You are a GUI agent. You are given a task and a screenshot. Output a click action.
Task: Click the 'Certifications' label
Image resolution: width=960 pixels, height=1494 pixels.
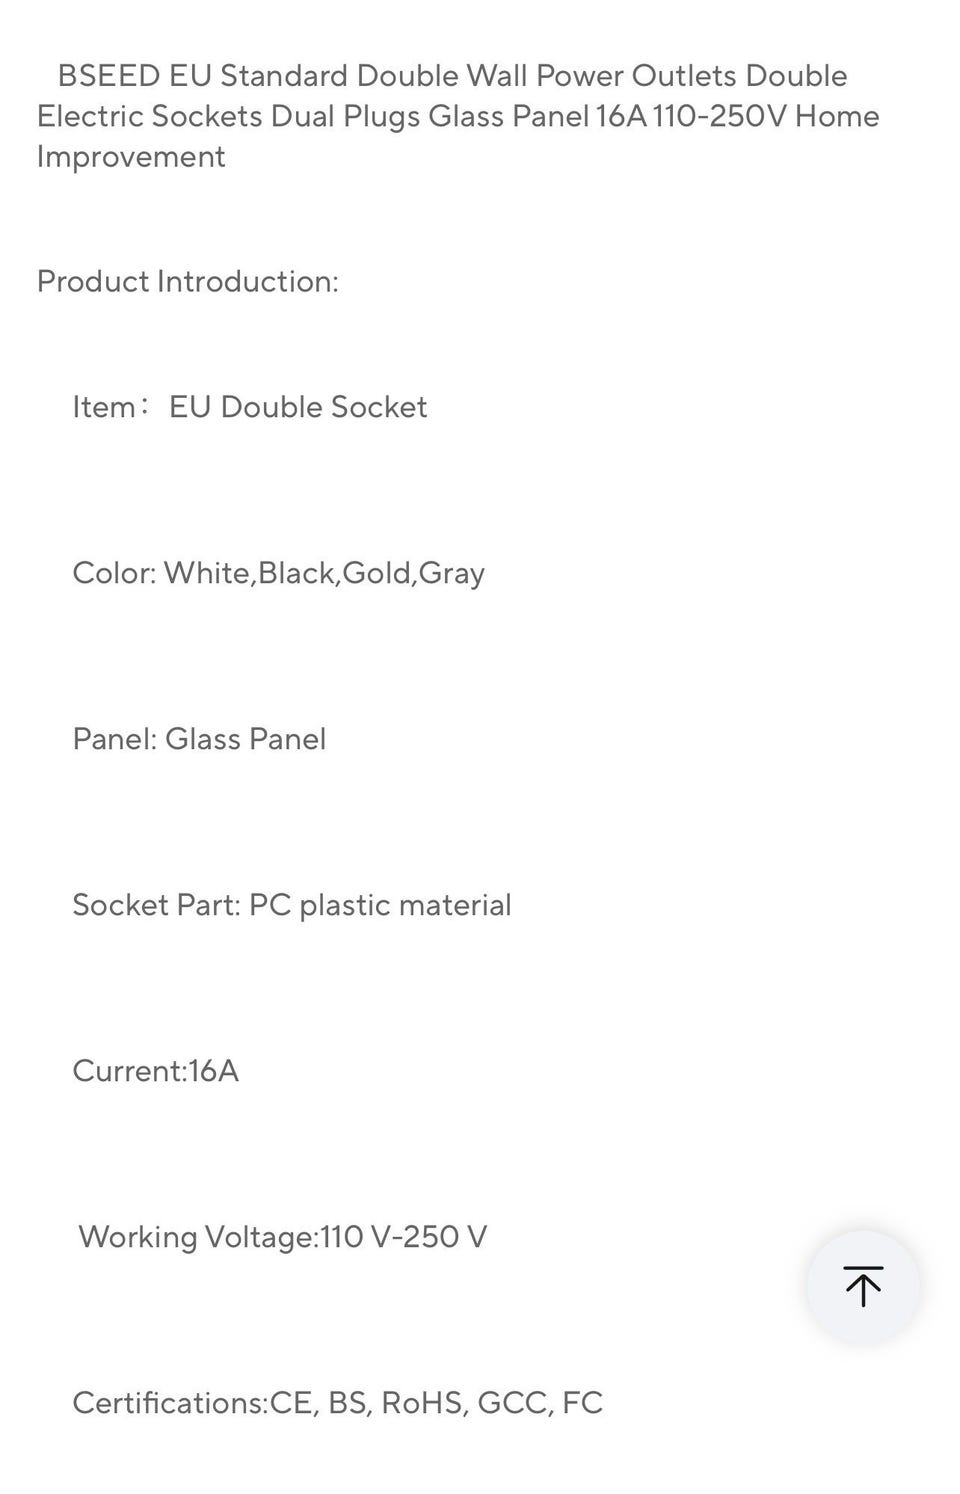[x=168, y=1403]
